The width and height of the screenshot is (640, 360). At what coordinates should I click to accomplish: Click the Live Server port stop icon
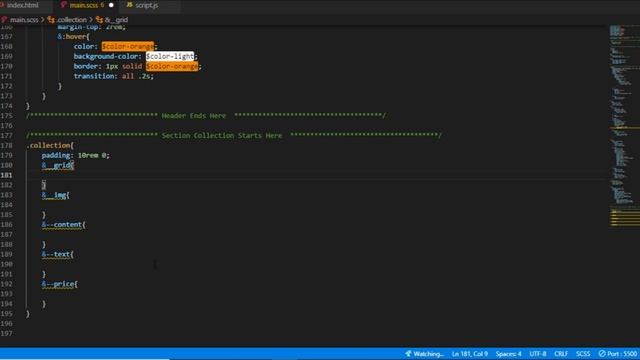pyautogui.click(x=602, y=354)
